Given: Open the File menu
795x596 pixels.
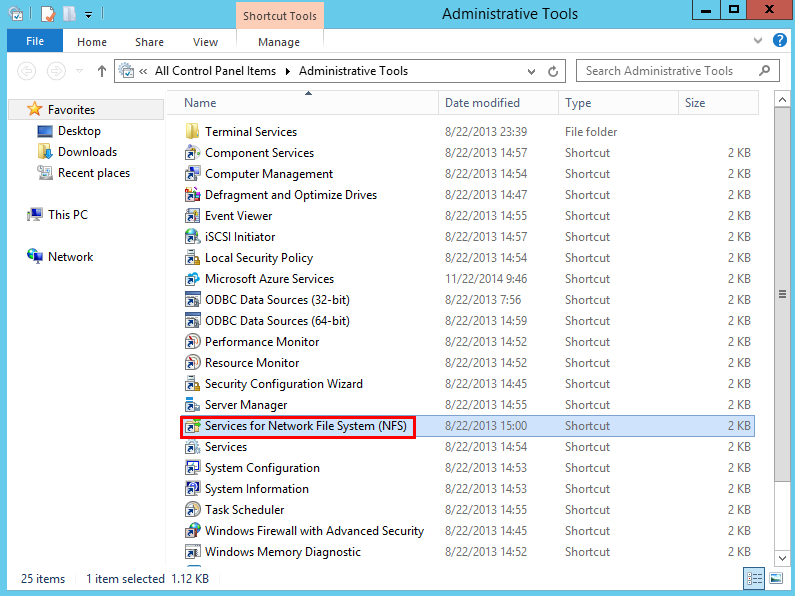Looking at the screenshot, I should click(35, 41).
